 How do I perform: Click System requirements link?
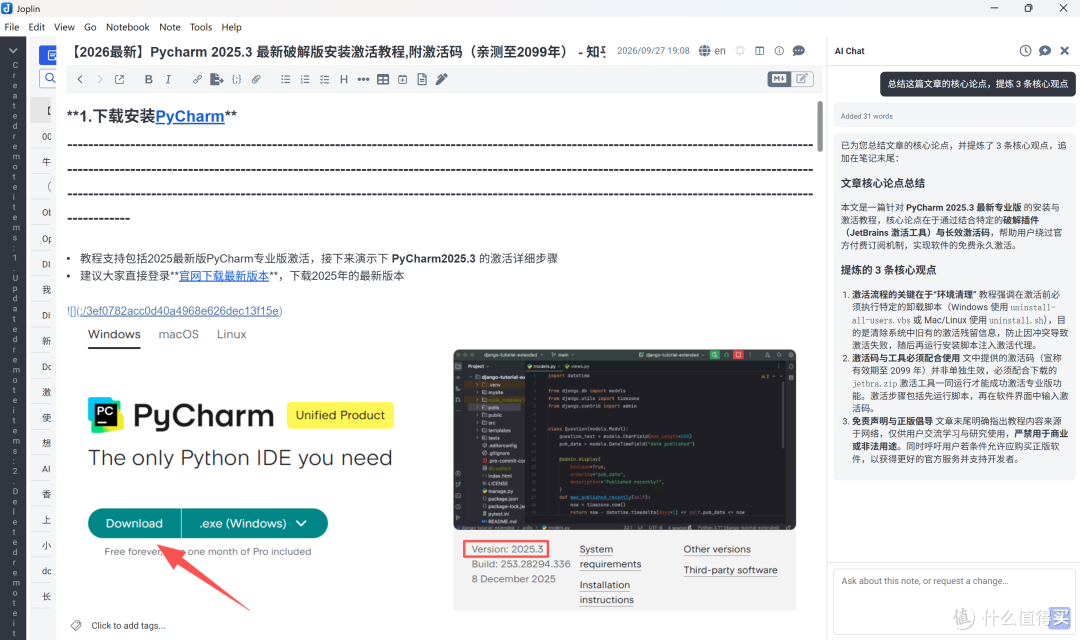pyautogui.click(x=610, y=557)
